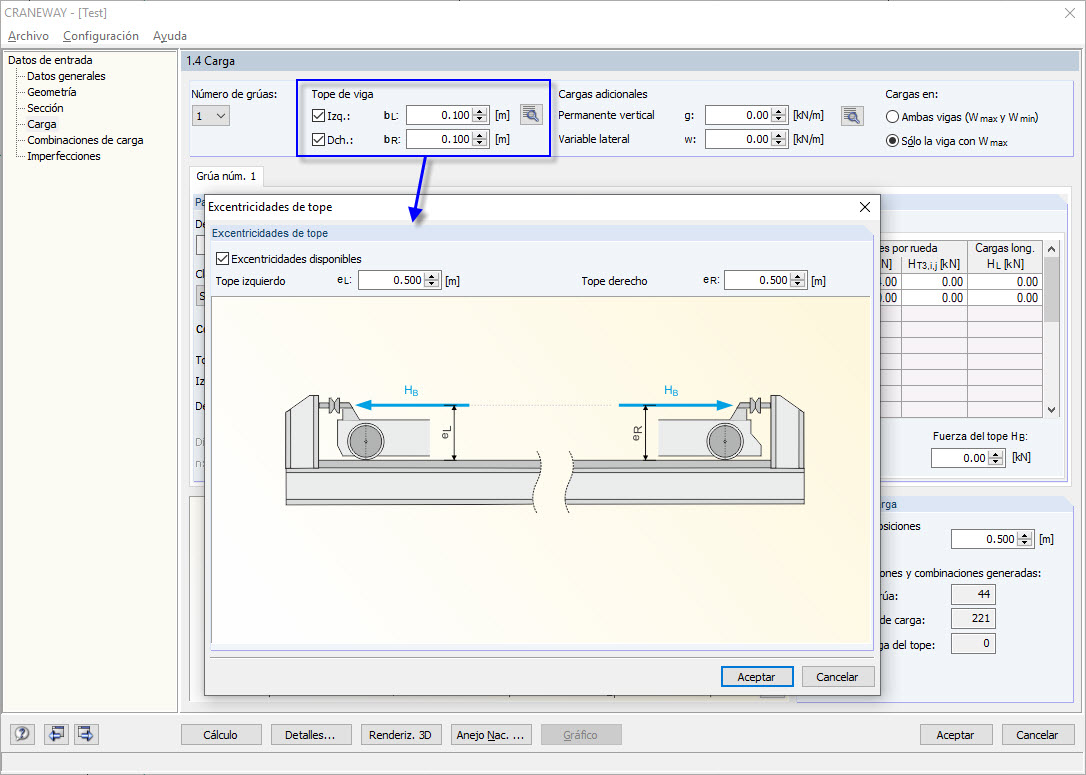
Task: Go to the next input window icon
Action: [x=86, y=733]
